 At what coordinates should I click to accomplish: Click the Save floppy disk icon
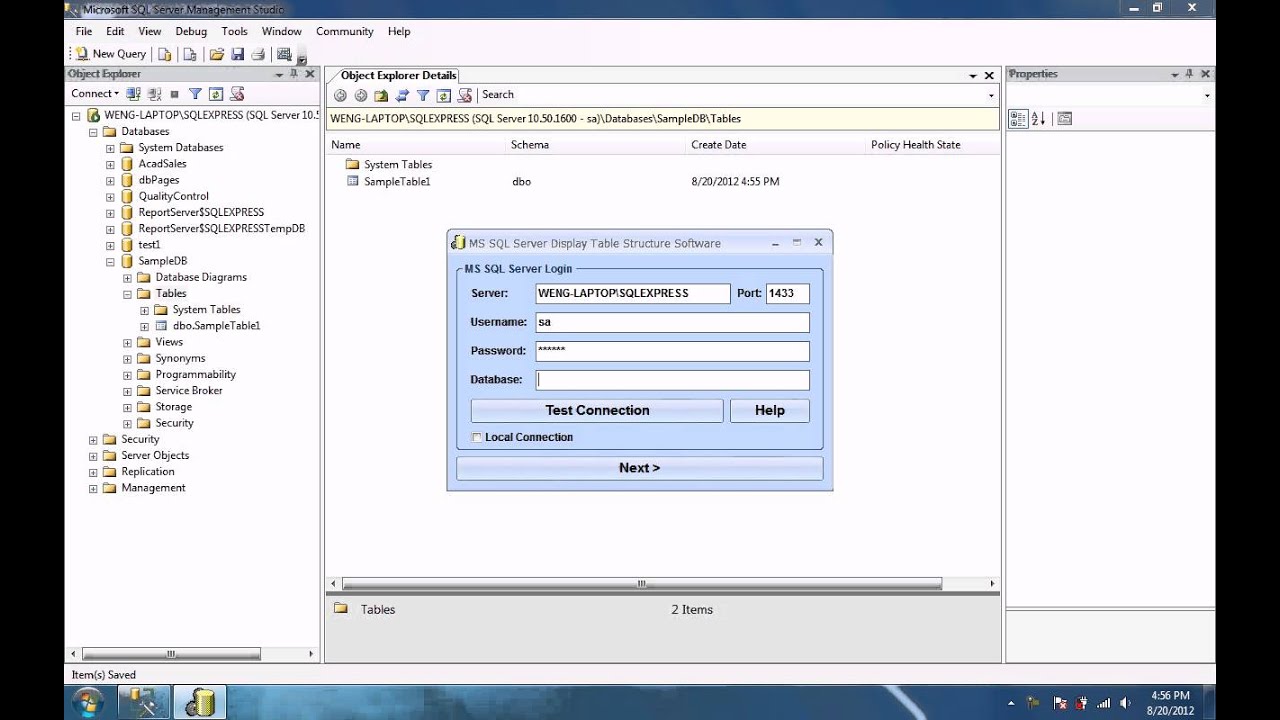238,54
